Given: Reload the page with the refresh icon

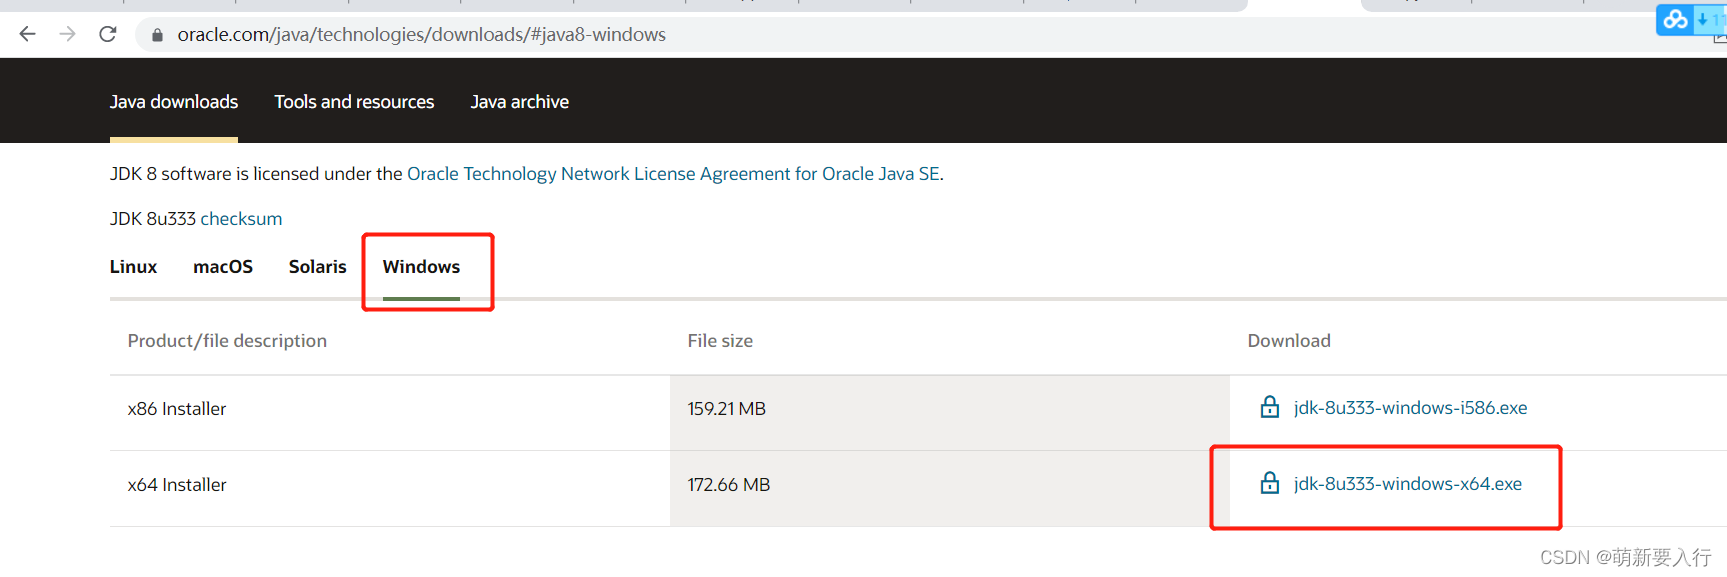Looking at the screenshot, I should 108,34.
